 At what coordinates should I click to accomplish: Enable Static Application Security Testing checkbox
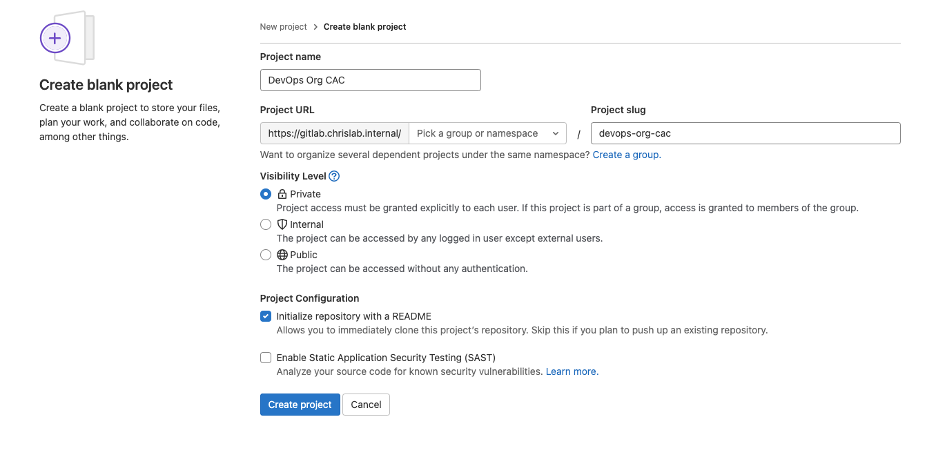(266, 357)
